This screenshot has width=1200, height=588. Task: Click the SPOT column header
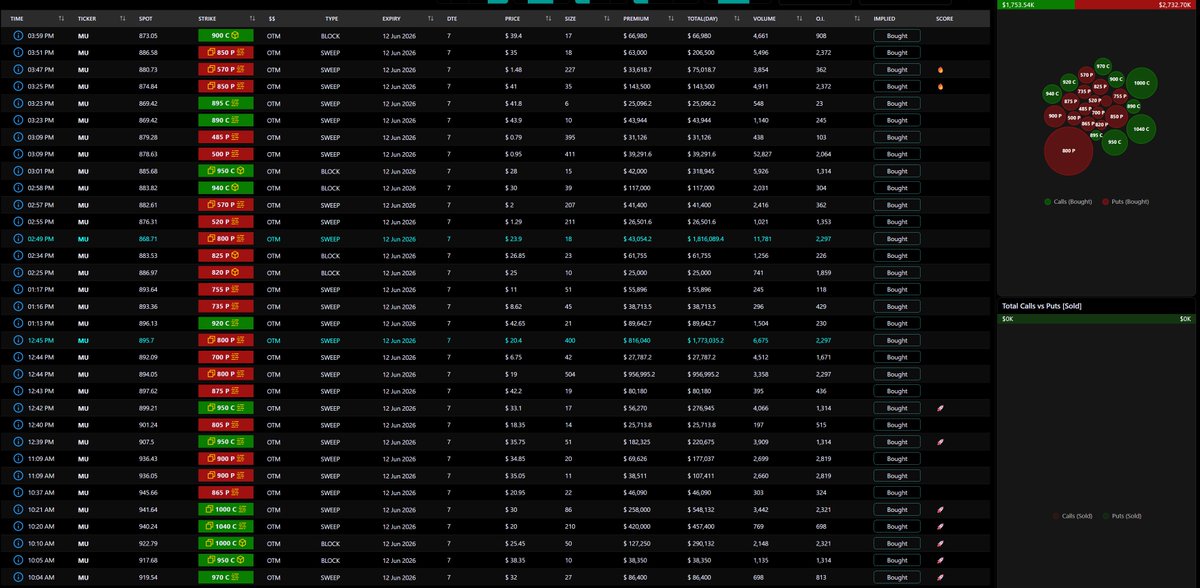tap(146, 19)
